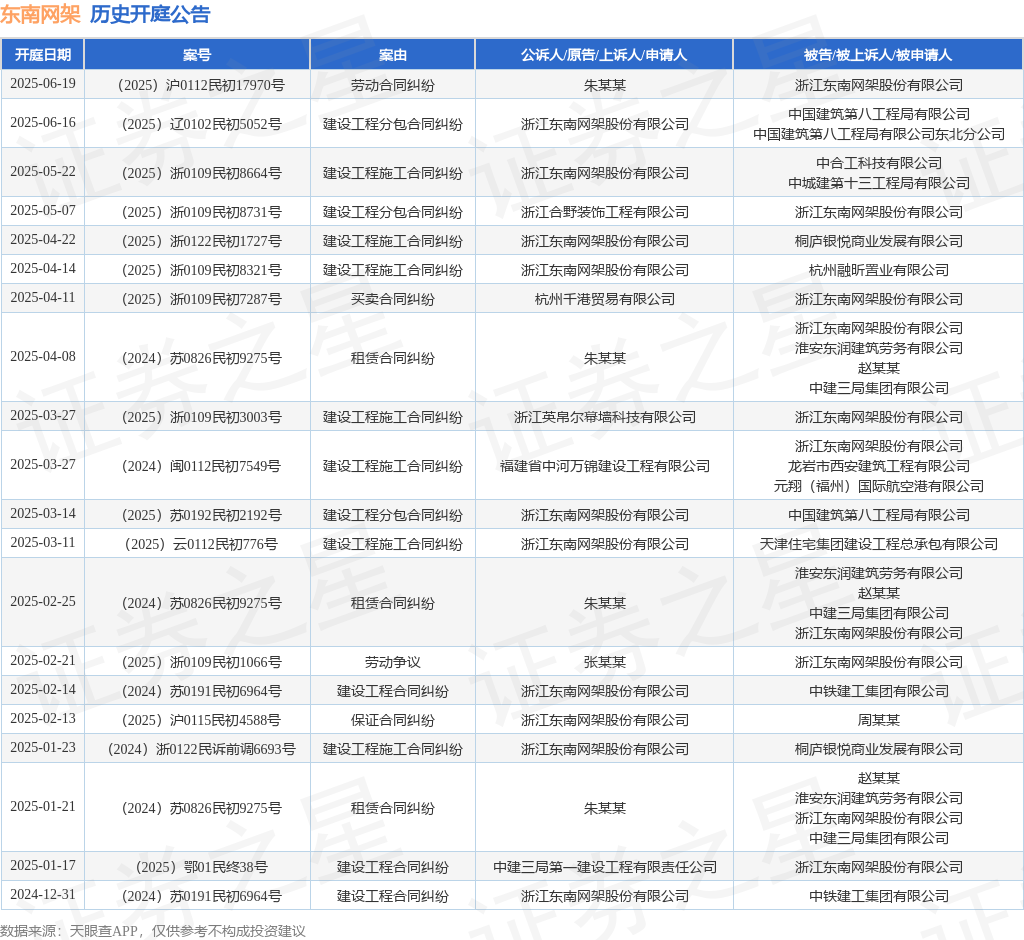
Task: Click plaintiff 浙江合野装饰工程有限公司
Action: tap(604, 212)
